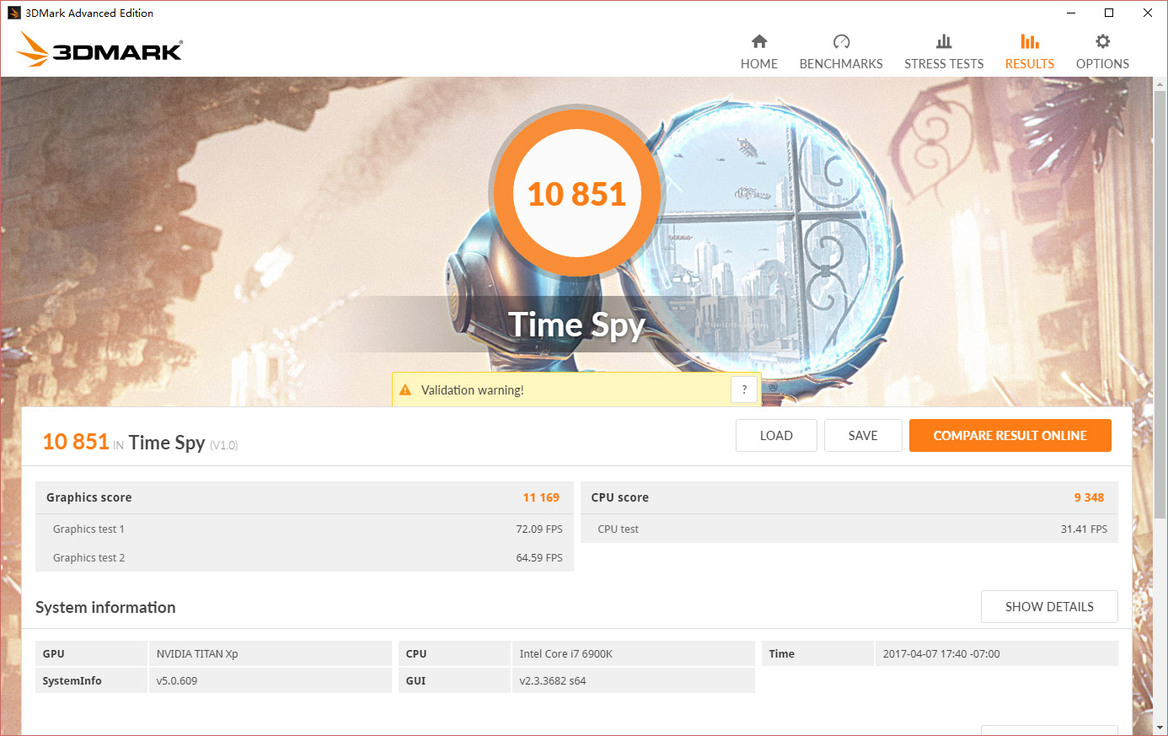
Task: Select the highlighted Results icon
Action: click(x=1029, y=42)
